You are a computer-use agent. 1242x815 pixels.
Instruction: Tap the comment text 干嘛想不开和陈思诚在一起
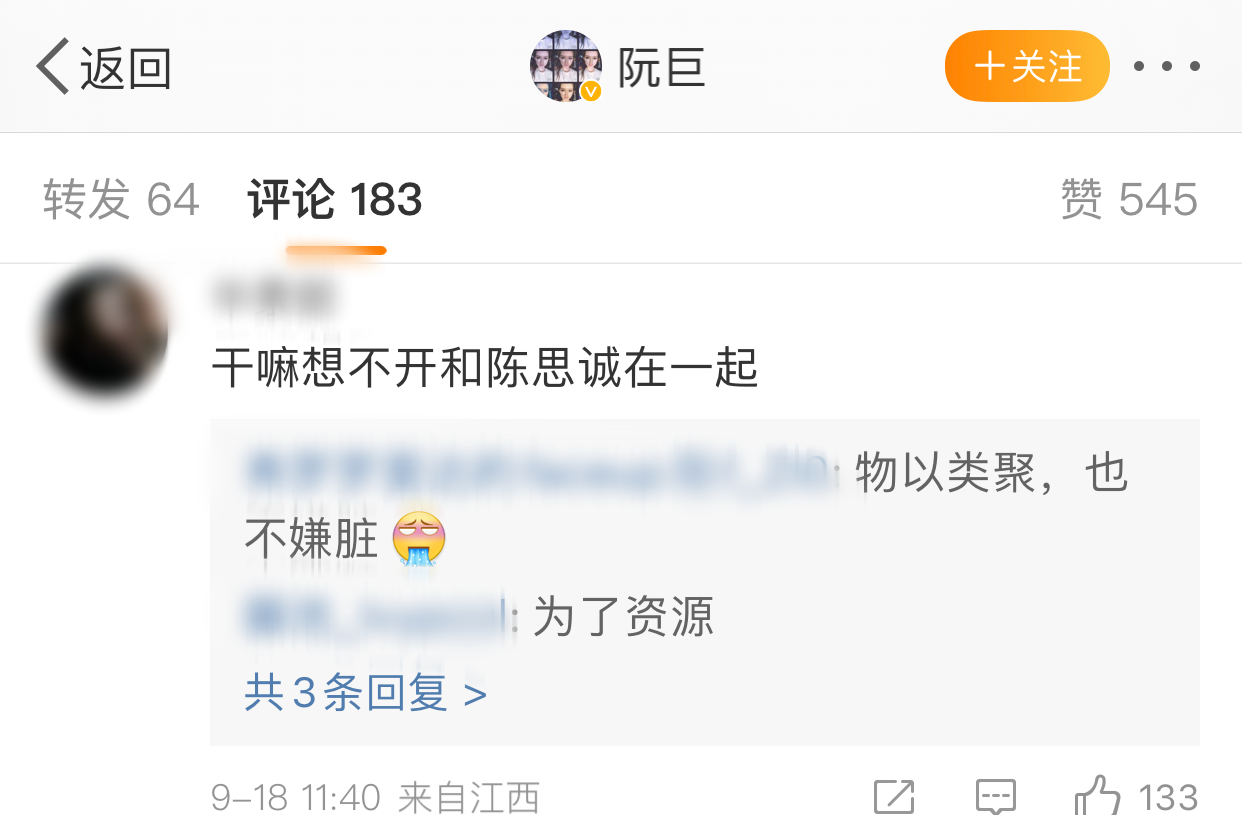(x=485, y=369)
